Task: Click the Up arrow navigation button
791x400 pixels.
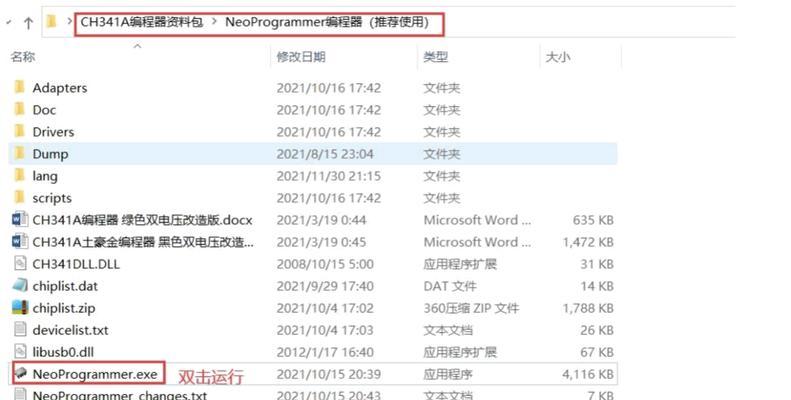Action: 28,23
